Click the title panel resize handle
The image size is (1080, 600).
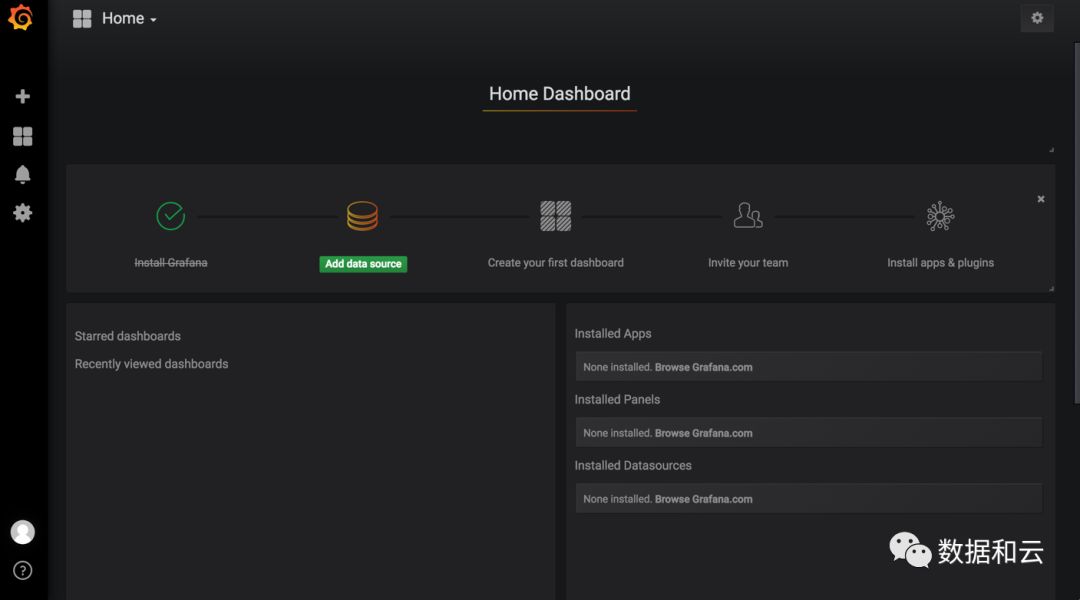(x=1051, y=149)
